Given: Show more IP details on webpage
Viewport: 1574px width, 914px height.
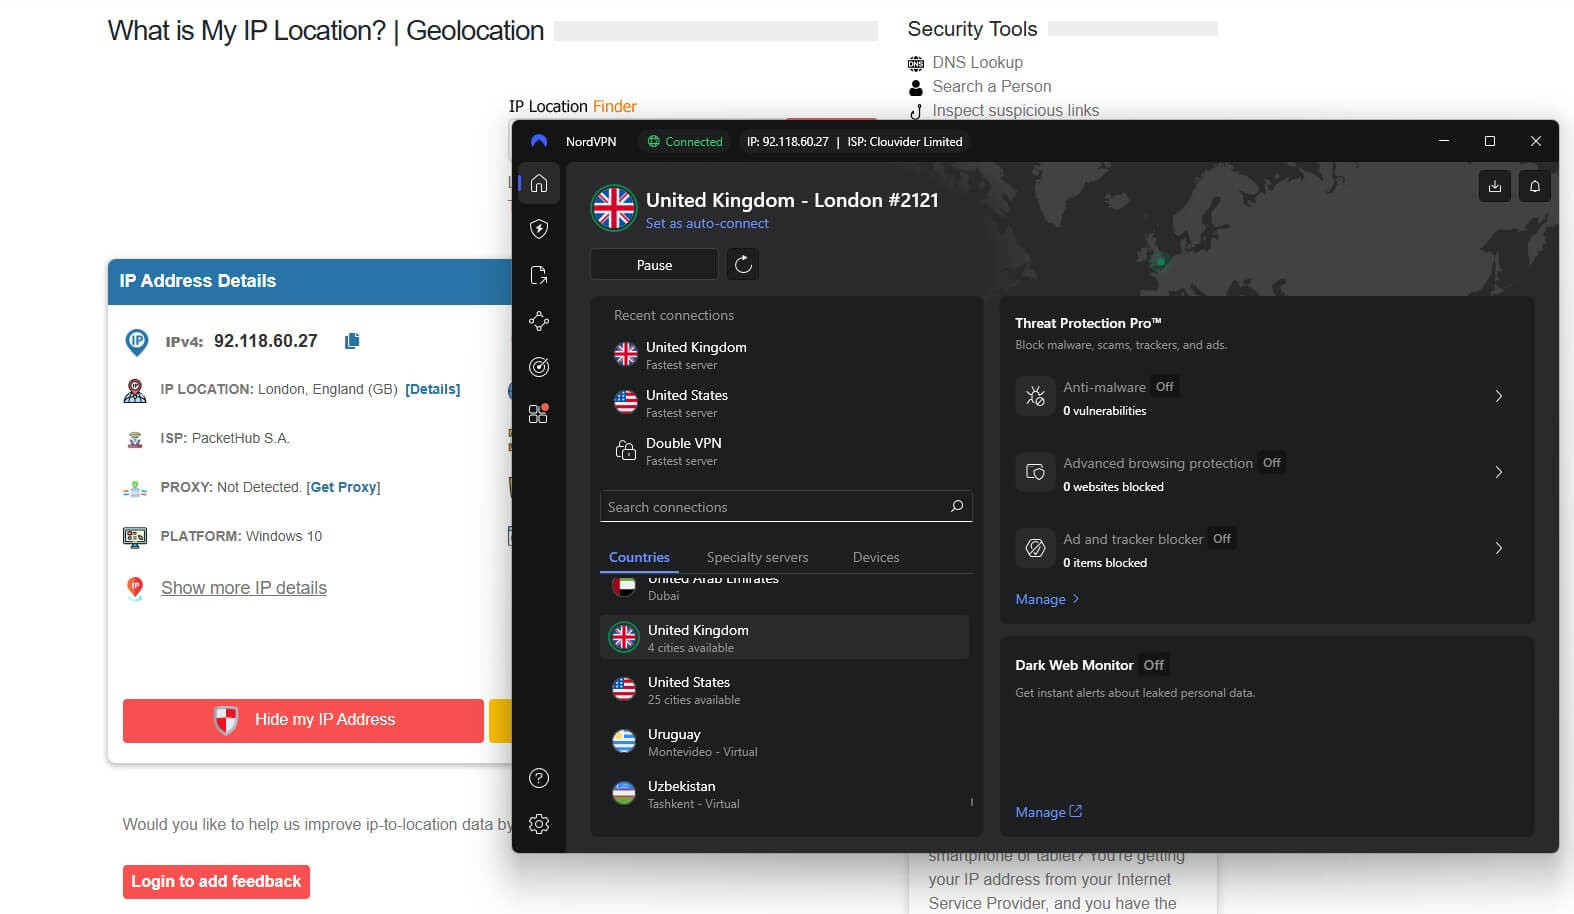Looking at the screenshot, I should 244,588.
